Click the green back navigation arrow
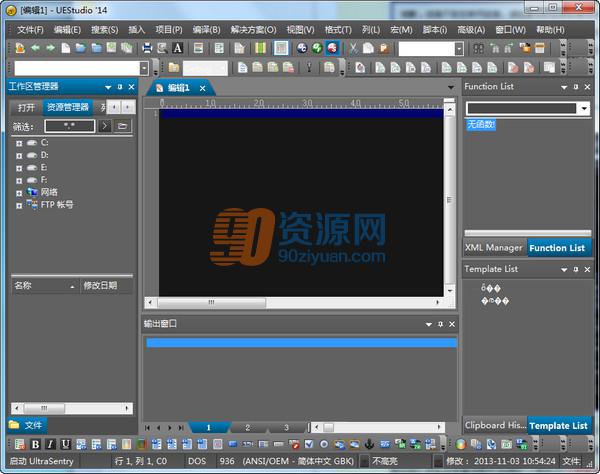This screenshot has width=600, height=474. click(35, 48)
